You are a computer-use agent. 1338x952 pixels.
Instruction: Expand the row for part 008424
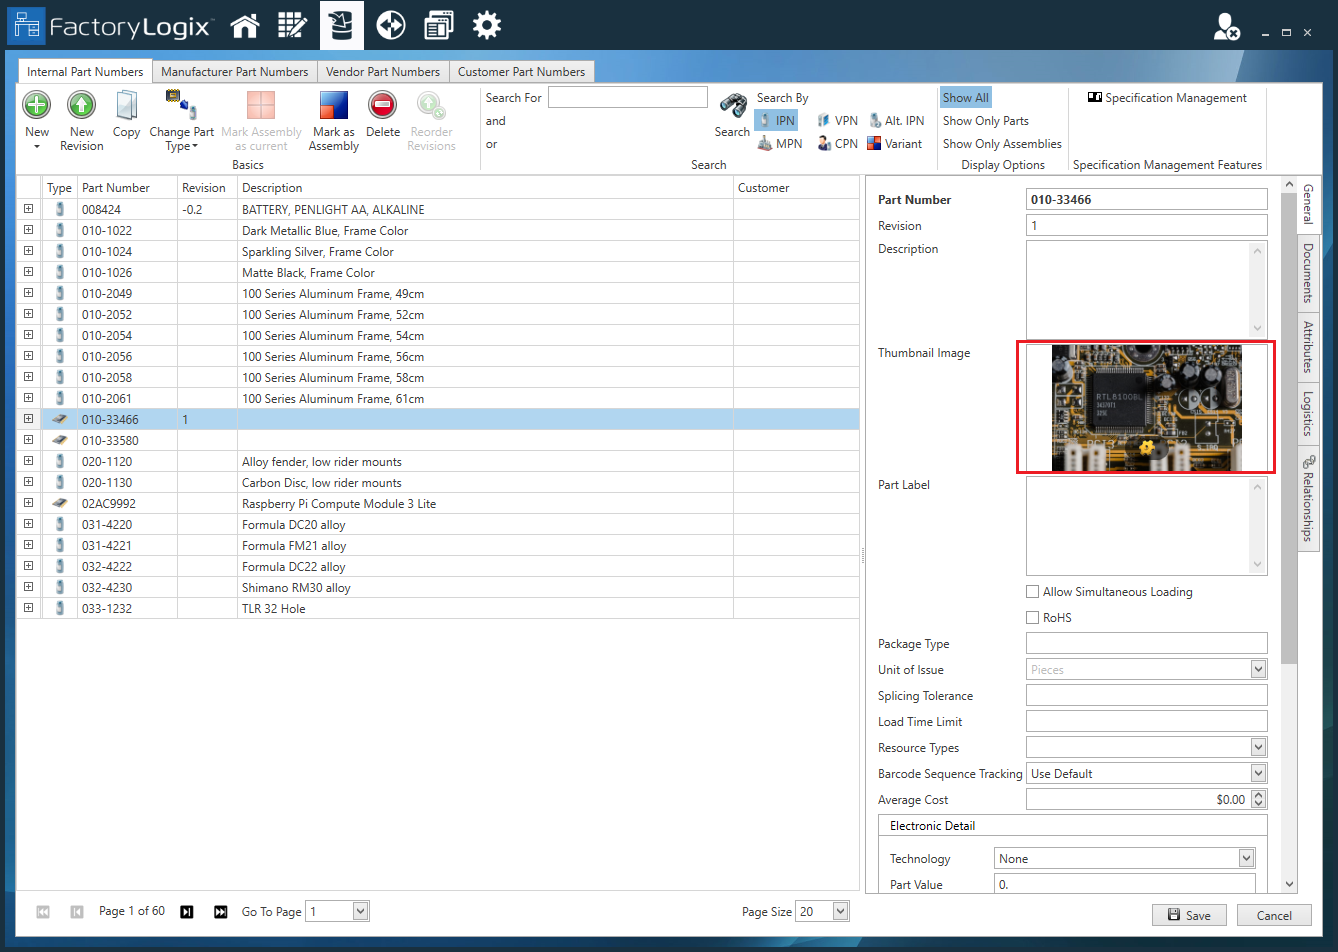[28, 209]
